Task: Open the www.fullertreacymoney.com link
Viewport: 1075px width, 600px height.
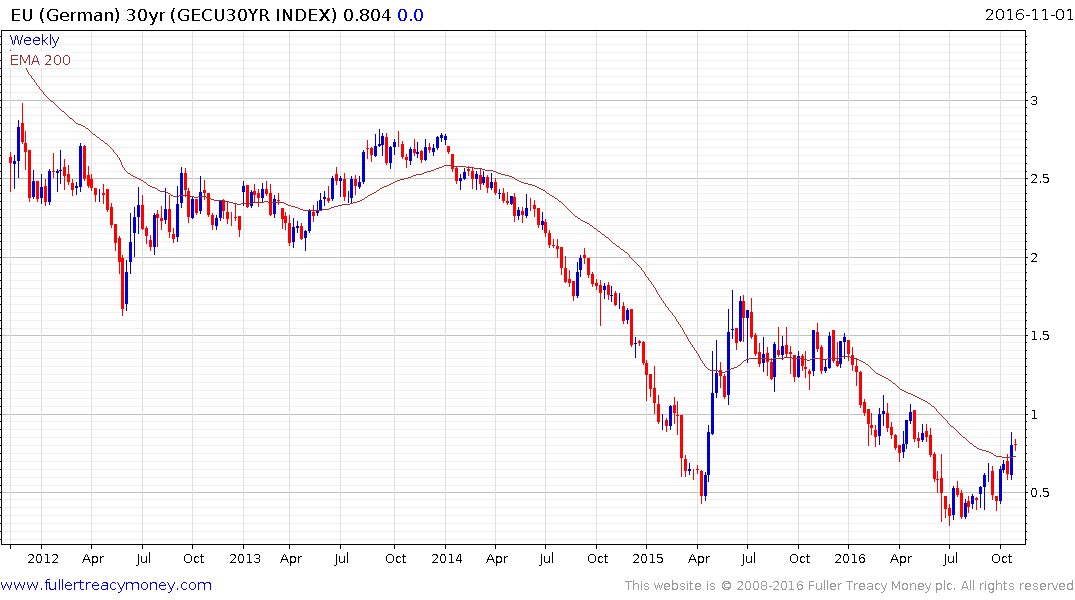Action: pyautogui.click(x=106, y=585)
